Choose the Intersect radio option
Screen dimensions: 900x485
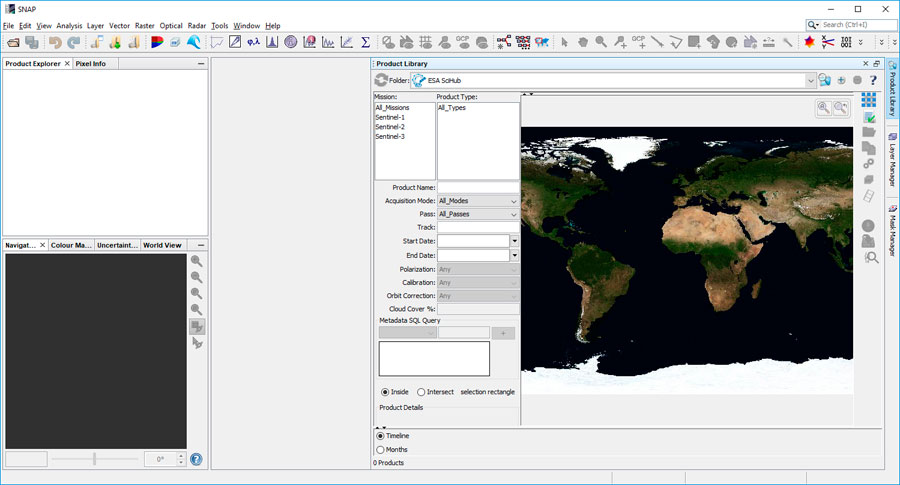tap(421, 392)
